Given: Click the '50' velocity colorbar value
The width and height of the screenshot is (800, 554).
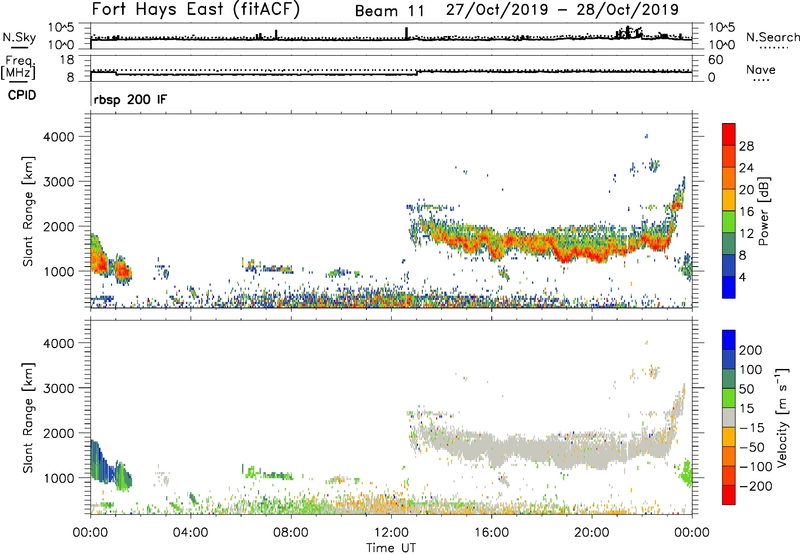Looking at the screenshot, I should click(x=746, y=389).
